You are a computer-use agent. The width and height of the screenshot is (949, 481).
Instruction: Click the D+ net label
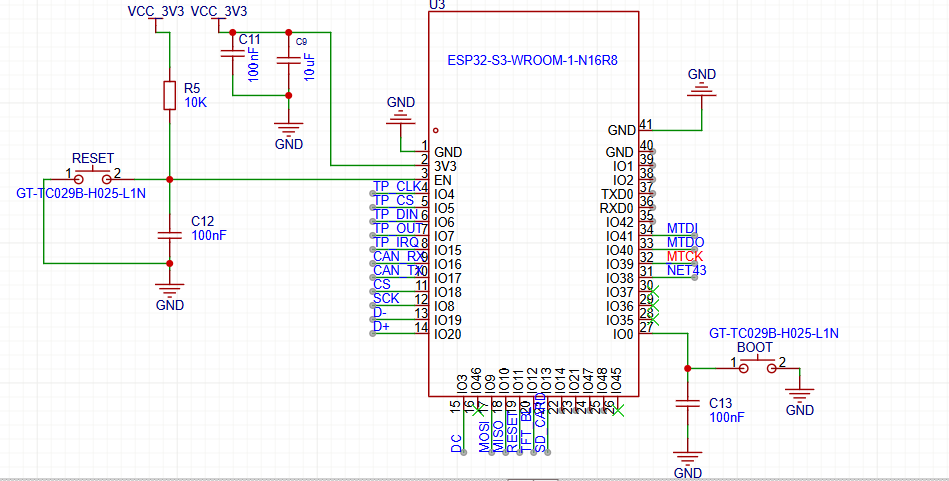(x=381, y=326)
